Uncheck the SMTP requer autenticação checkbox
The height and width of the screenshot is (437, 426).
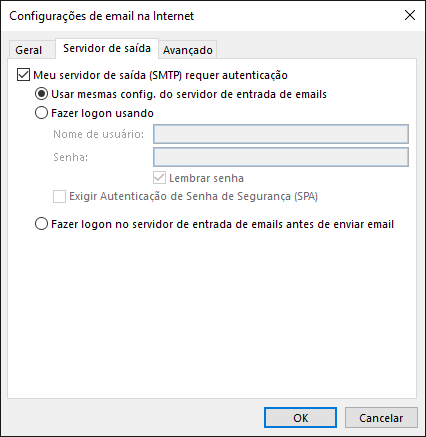click(23, 75)
